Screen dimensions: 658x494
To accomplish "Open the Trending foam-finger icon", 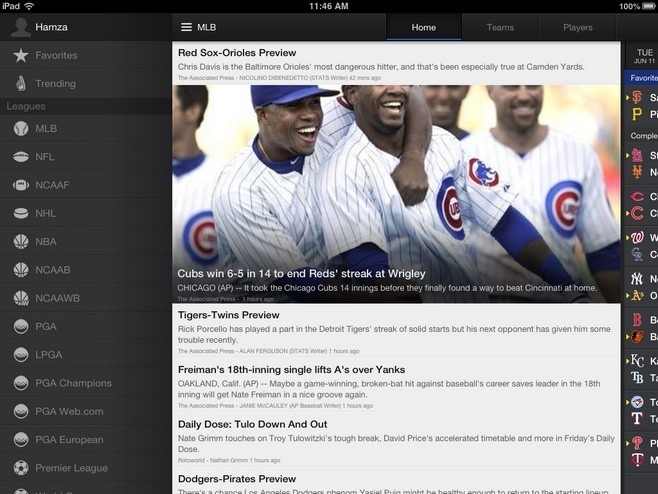I will coord(21,84).
